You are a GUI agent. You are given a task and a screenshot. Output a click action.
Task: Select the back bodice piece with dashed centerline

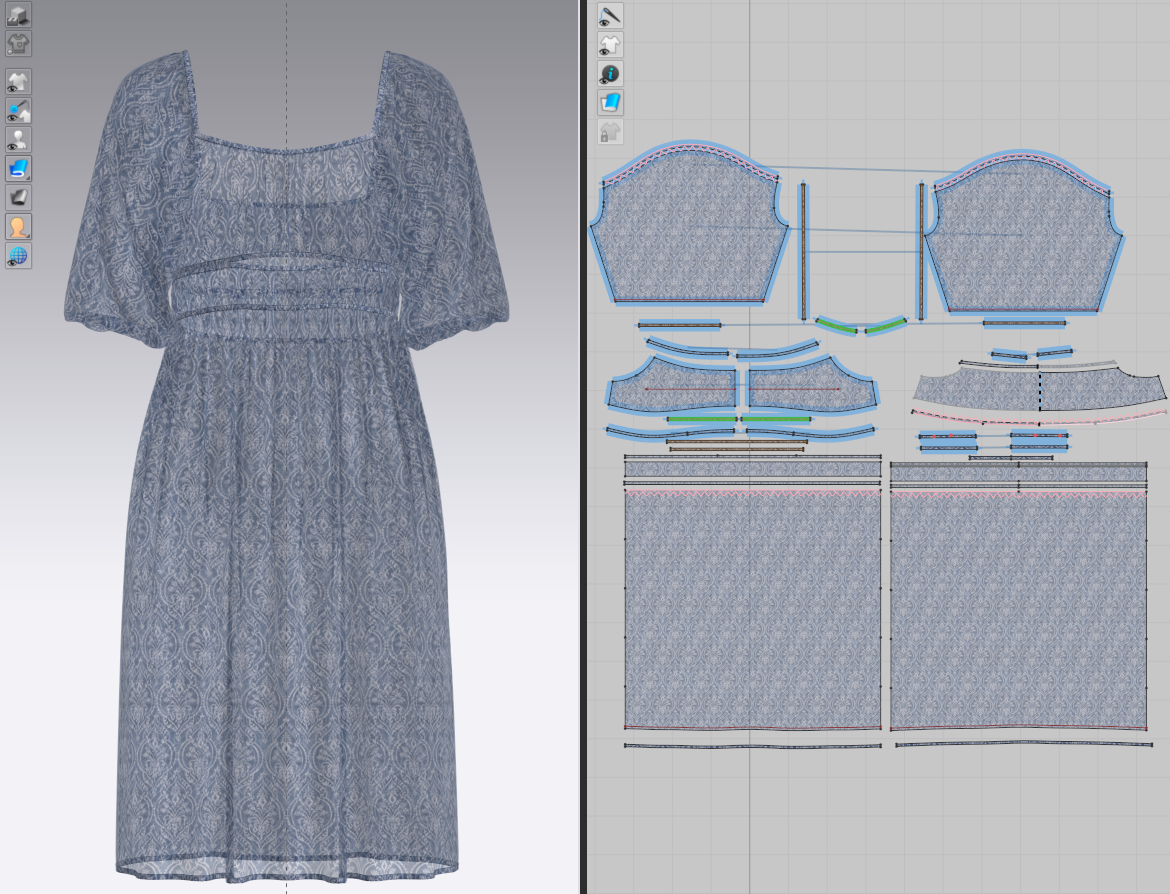tap(1039, 388)
